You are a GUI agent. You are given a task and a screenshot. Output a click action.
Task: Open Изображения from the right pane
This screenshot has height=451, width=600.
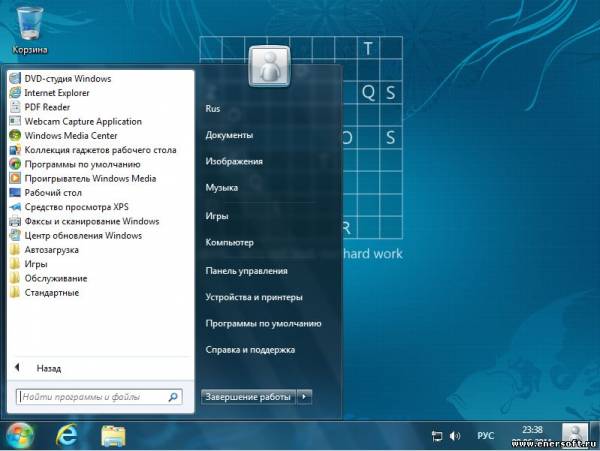coord(234,161)
